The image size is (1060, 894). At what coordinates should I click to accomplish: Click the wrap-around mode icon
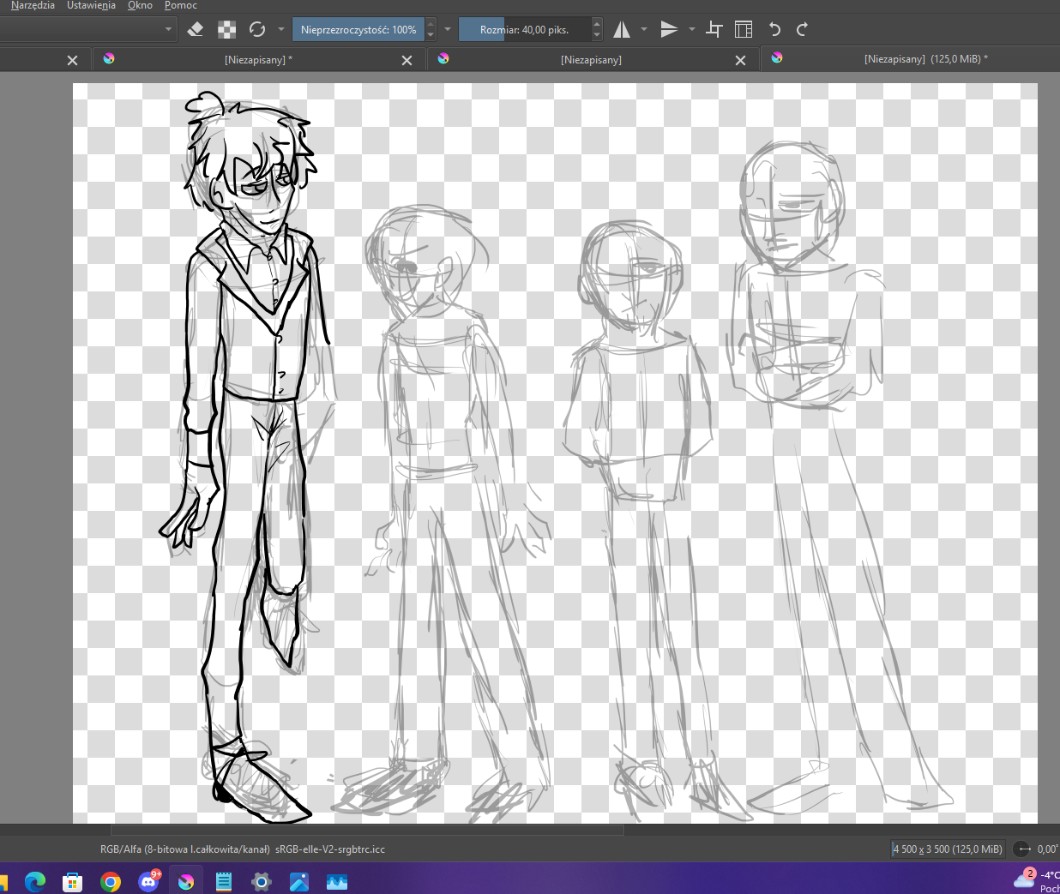(714, 30)
